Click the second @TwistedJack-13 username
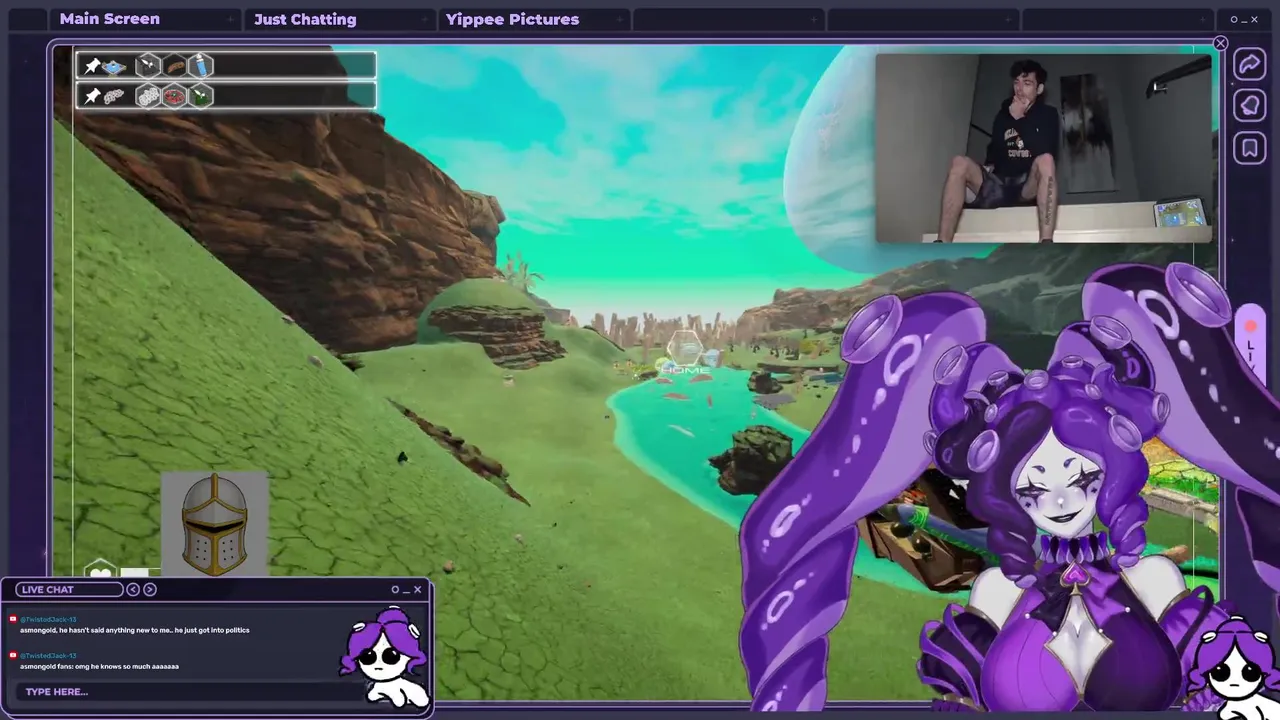Image resolution: width=1280 pixels, height=720 pixels. point(48,655)
